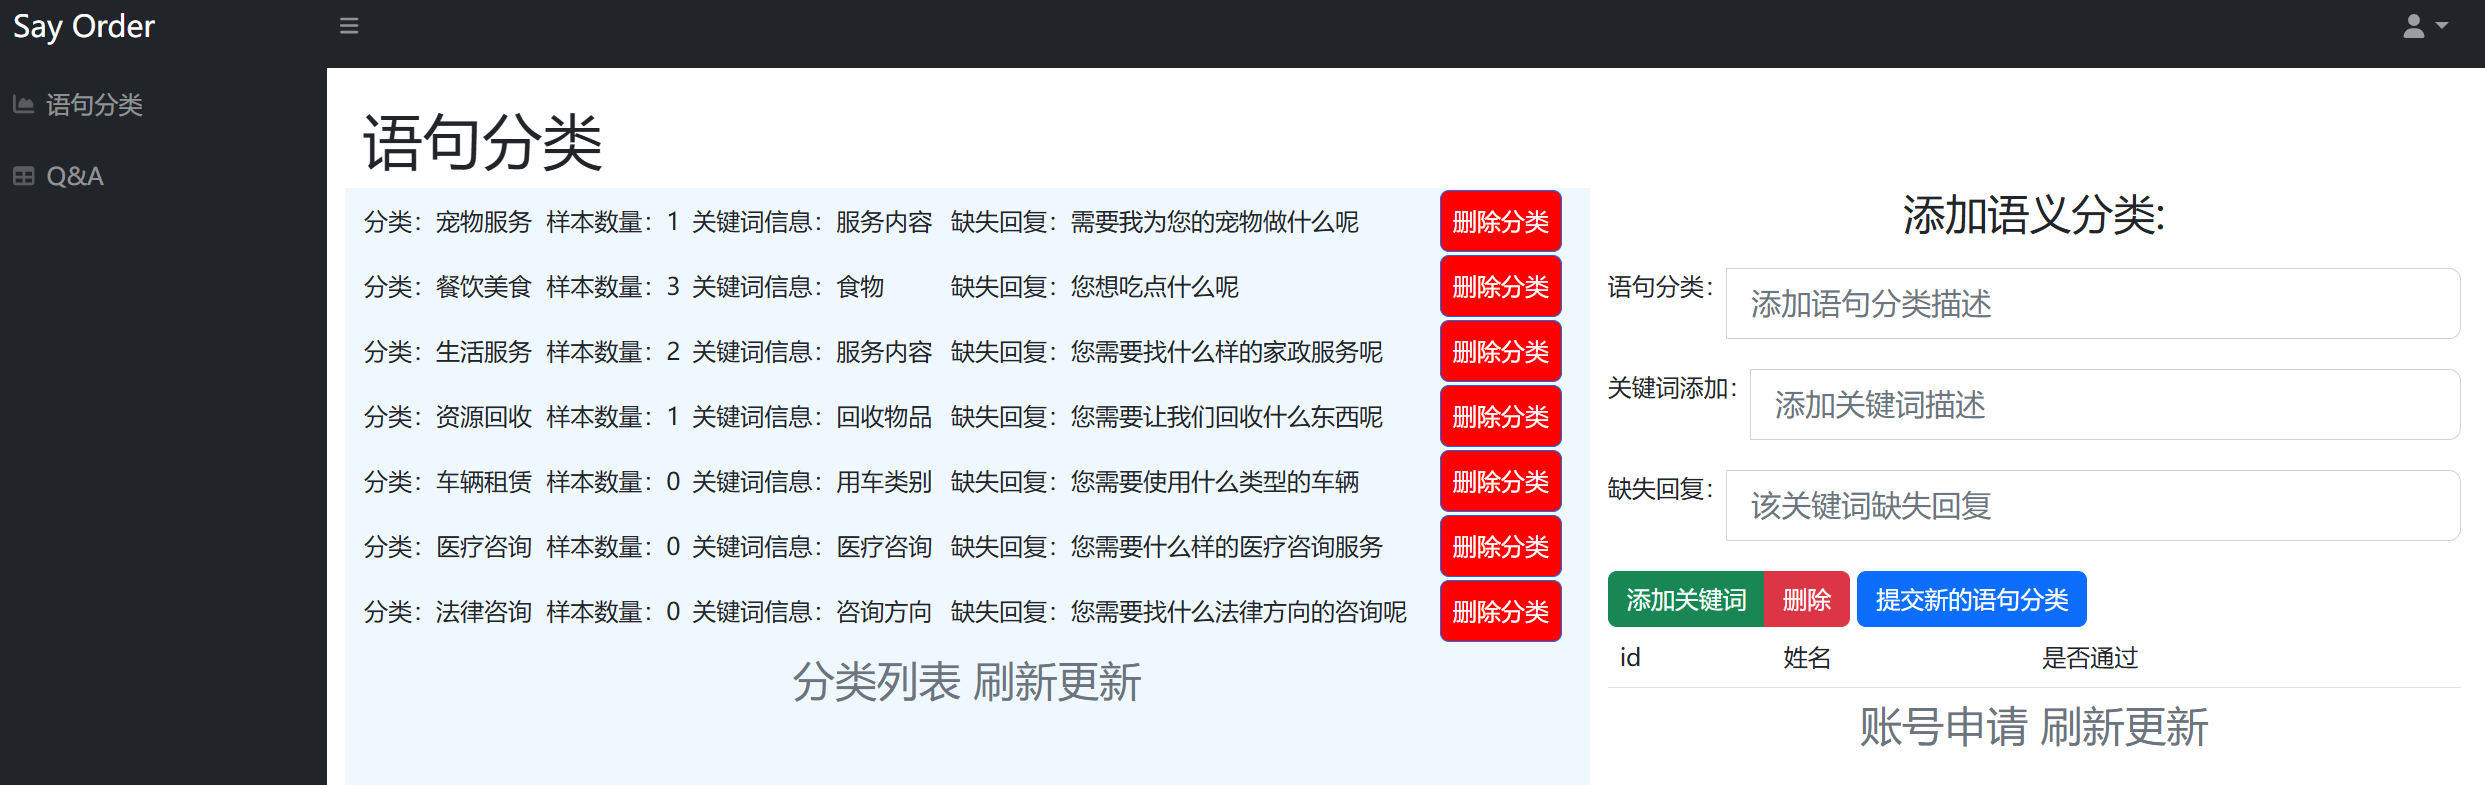This screenshot has width=2485, height=785.
Task: Delete the 资源回收 category
Action: click(x=1500, y=416)
